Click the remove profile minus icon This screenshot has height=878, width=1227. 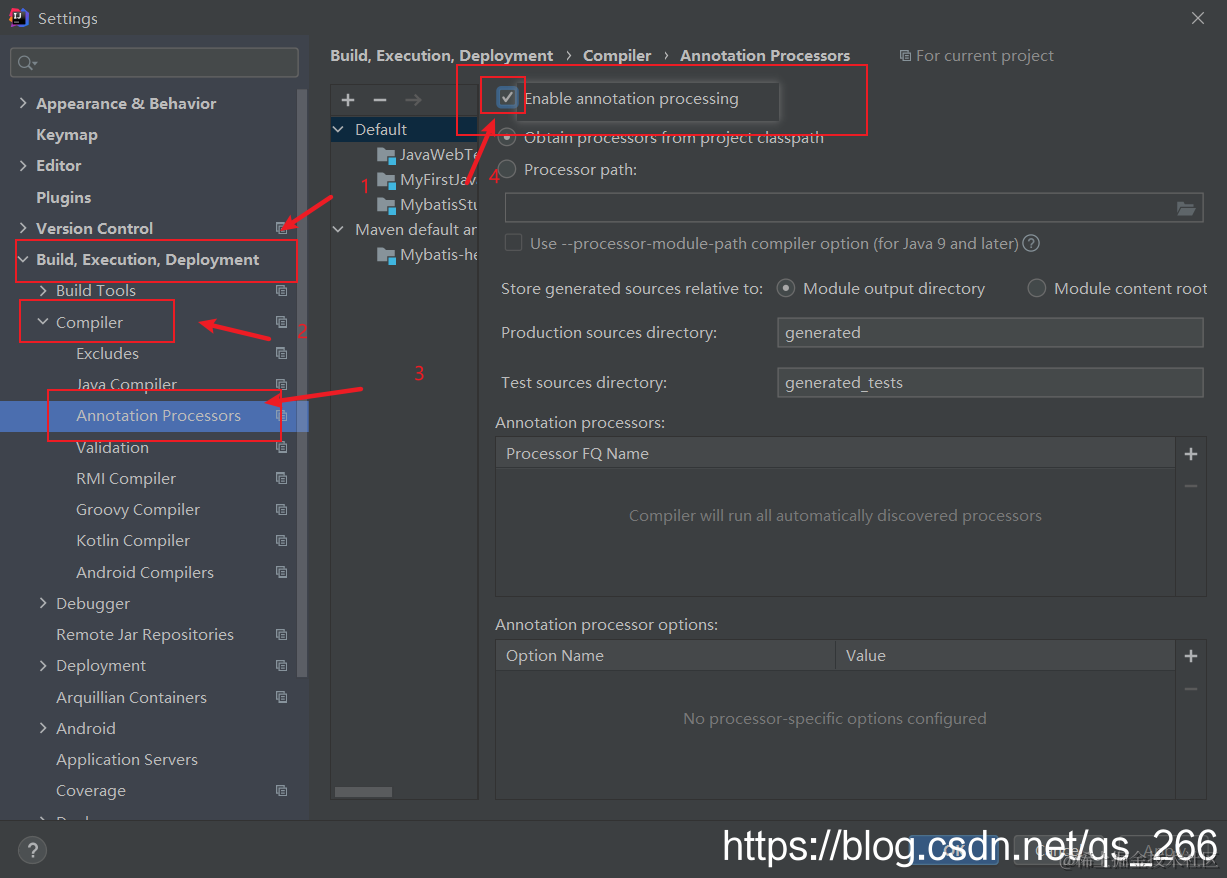[380, 100]
